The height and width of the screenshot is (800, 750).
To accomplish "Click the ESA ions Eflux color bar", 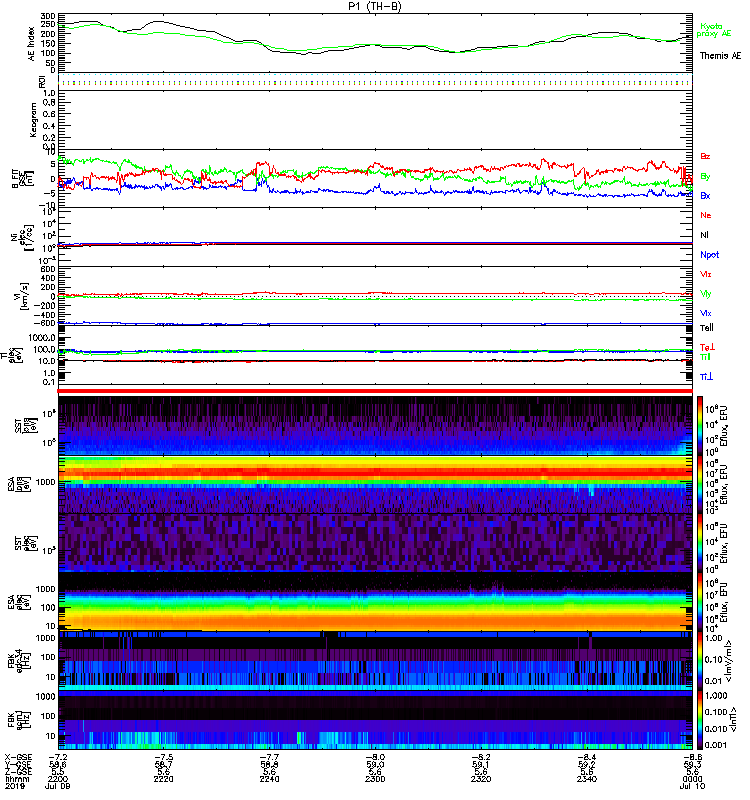I will (699, 484).
